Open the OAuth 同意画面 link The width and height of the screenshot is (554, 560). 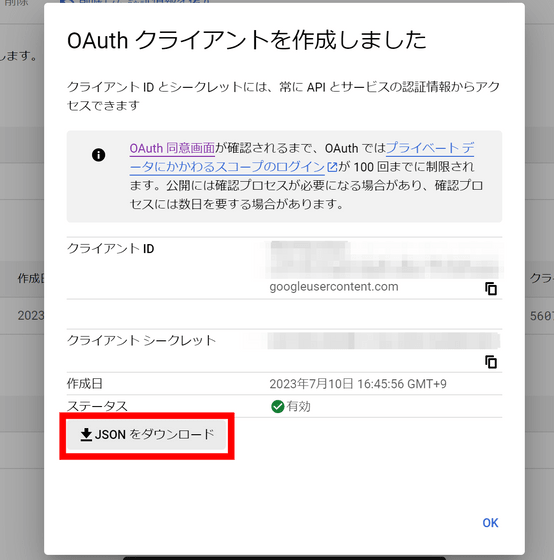[172, 148]
